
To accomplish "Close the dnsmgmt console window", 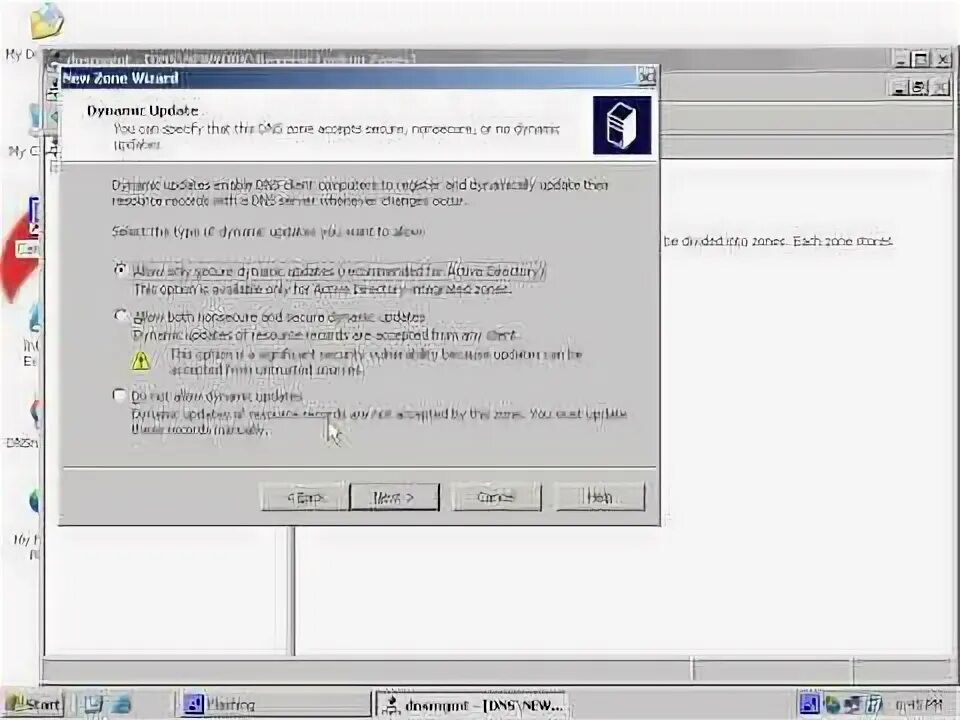I will pos(943,59).
